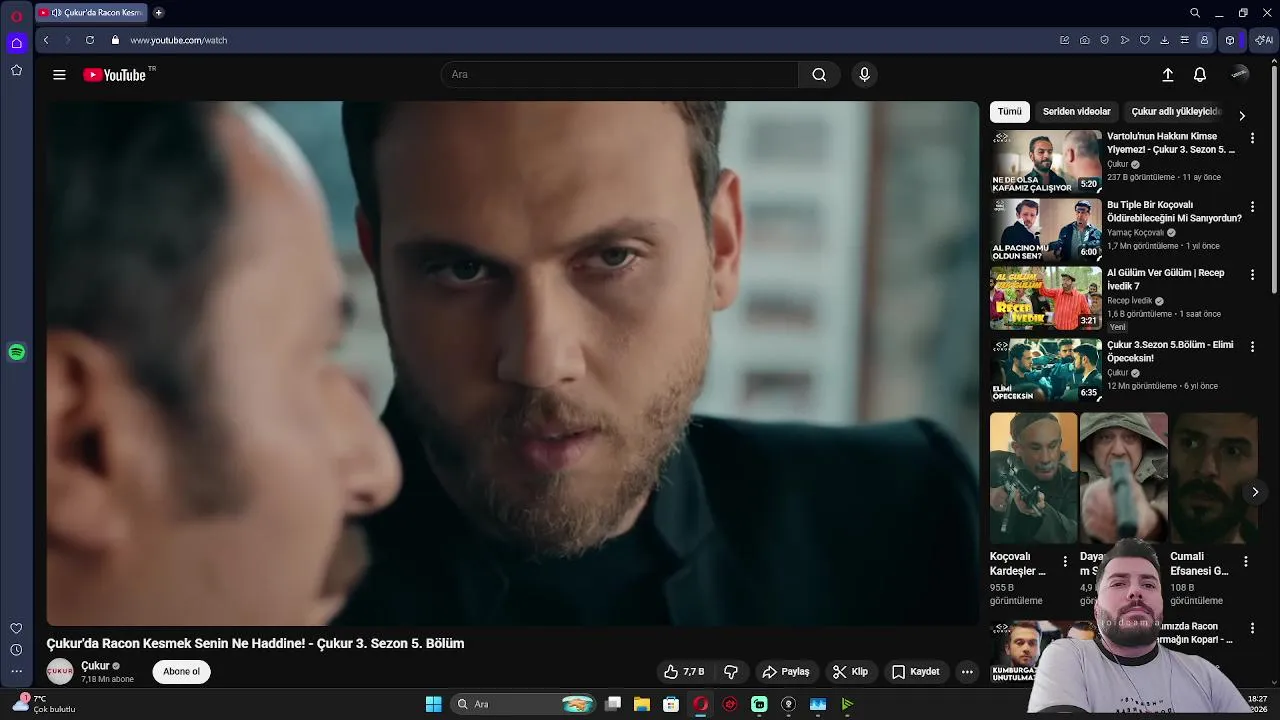Open sidebar heart (pinboards) icon
This screenshot has width=1280, height=720.
16,628
